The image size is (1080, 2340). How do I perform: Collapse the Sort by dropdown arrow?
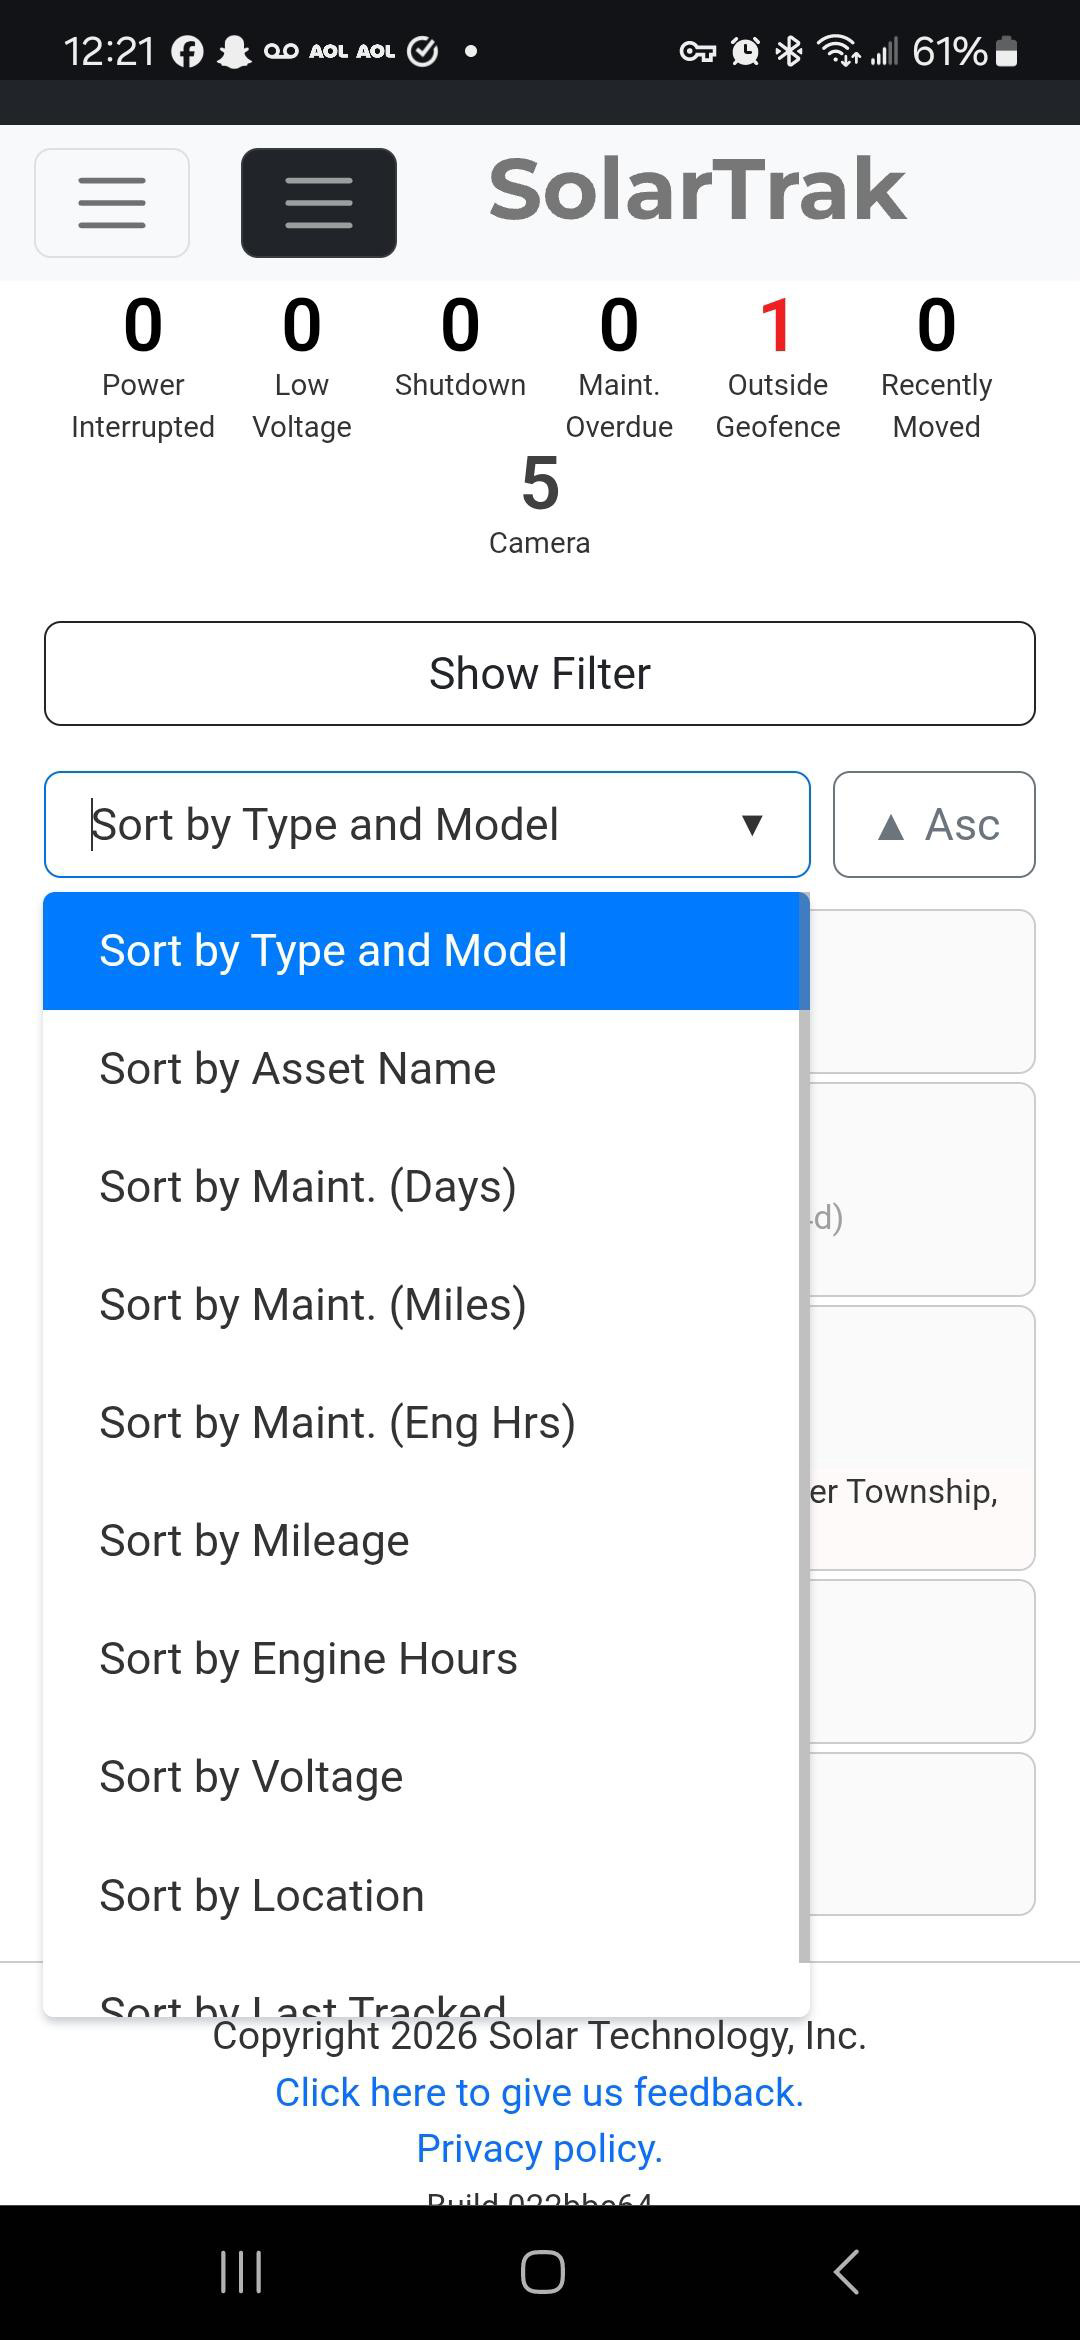coord(752,825)
